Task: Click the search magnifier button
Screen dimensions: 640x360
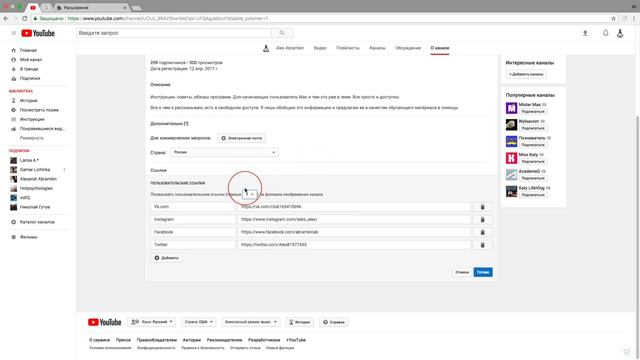Action: tap(282, 33)
